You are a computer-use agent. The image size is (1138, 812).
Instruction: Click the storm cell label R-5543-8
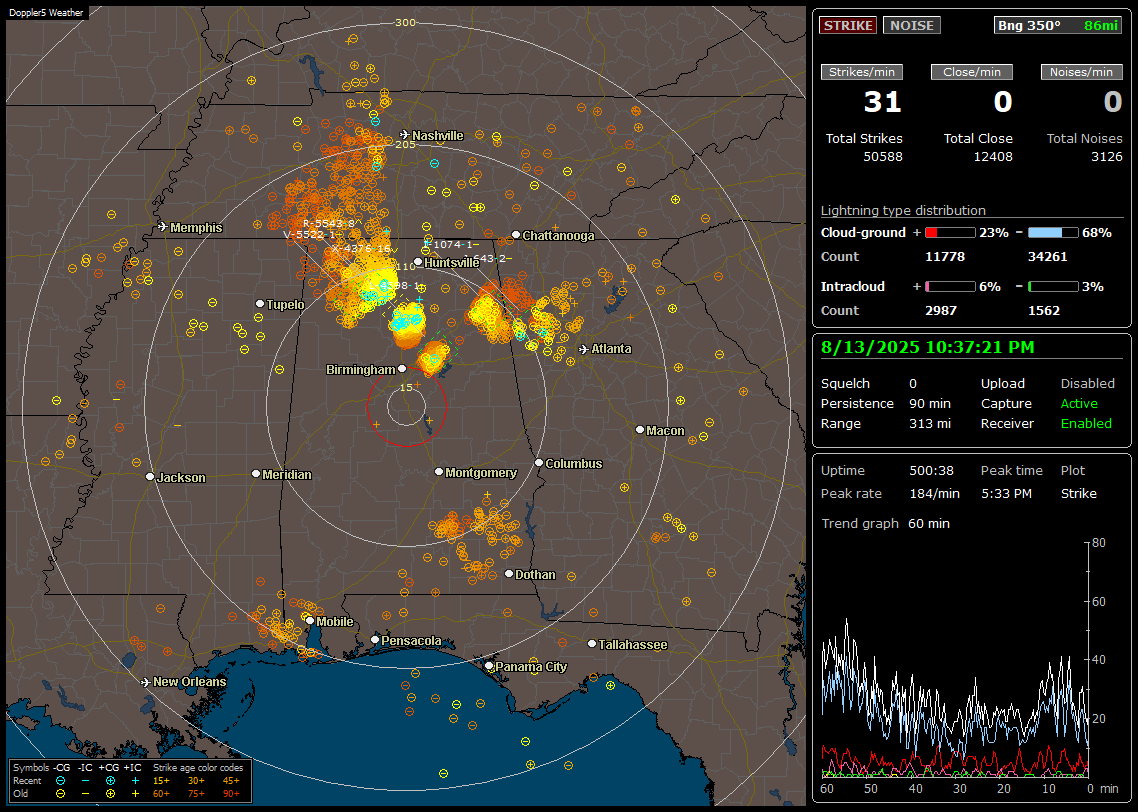pyautogui.click(x=329, y=223)
